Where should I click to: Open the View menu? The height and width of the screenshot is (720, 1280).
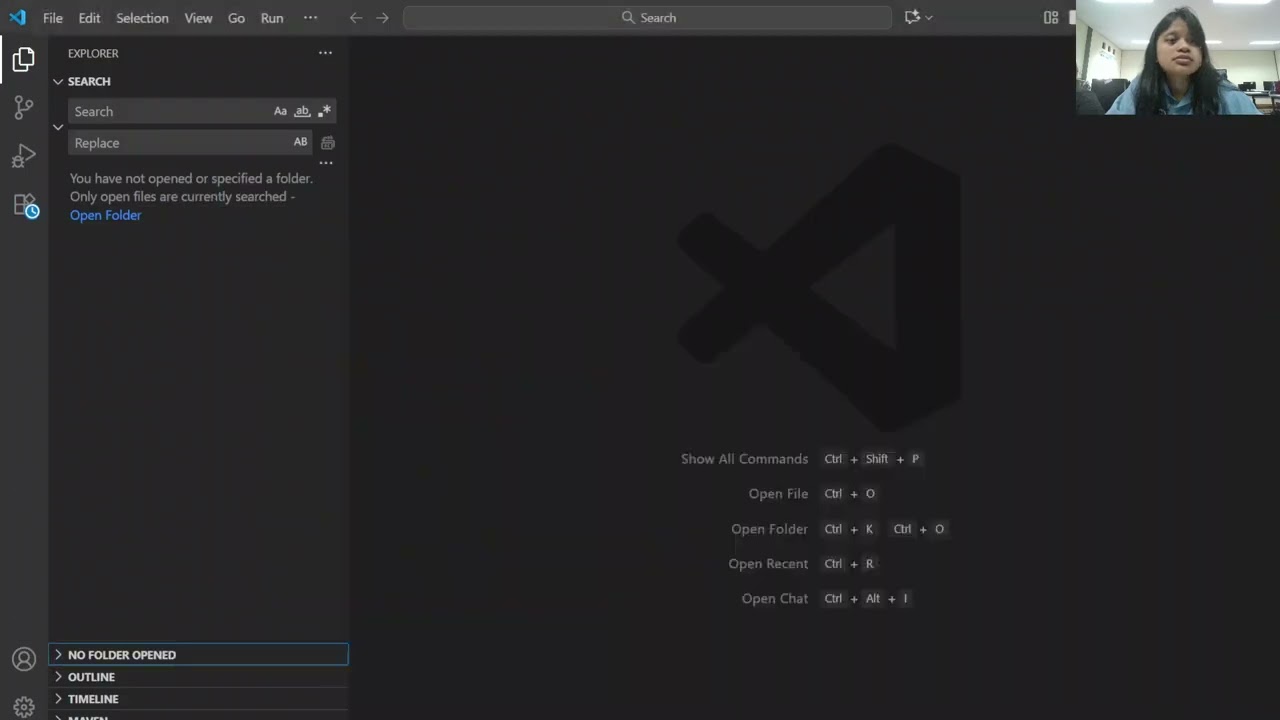[x=198, y=18]
